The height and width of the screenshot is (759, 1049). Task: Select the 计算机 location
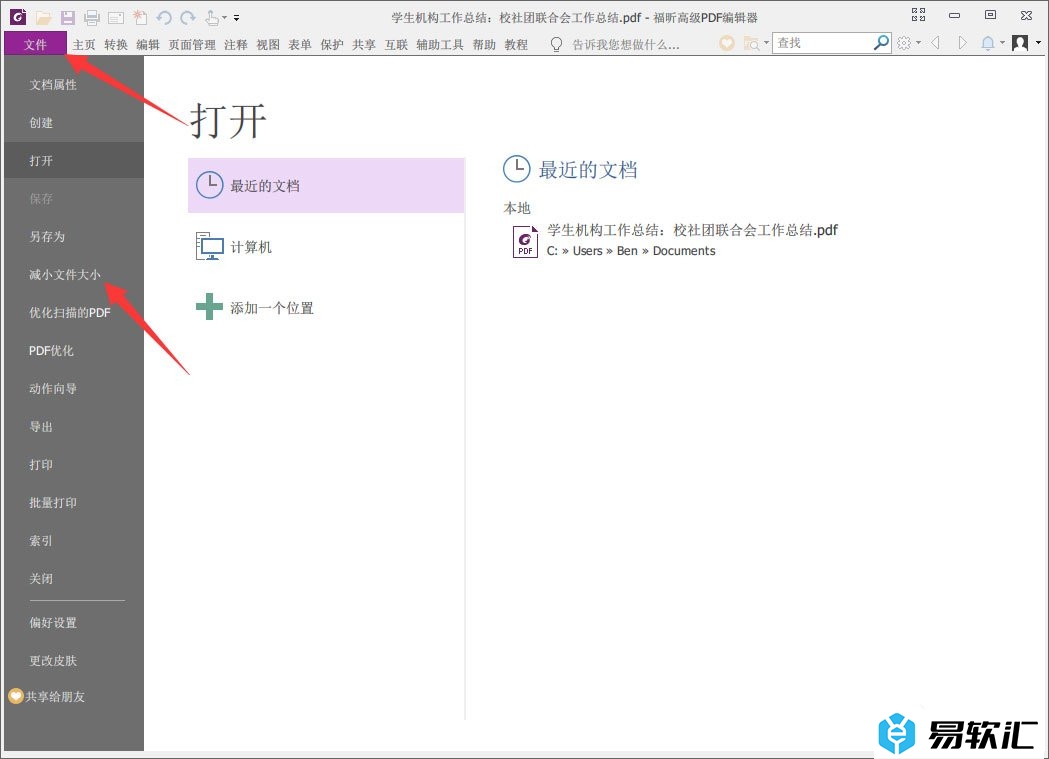click(x=326, y=247)
